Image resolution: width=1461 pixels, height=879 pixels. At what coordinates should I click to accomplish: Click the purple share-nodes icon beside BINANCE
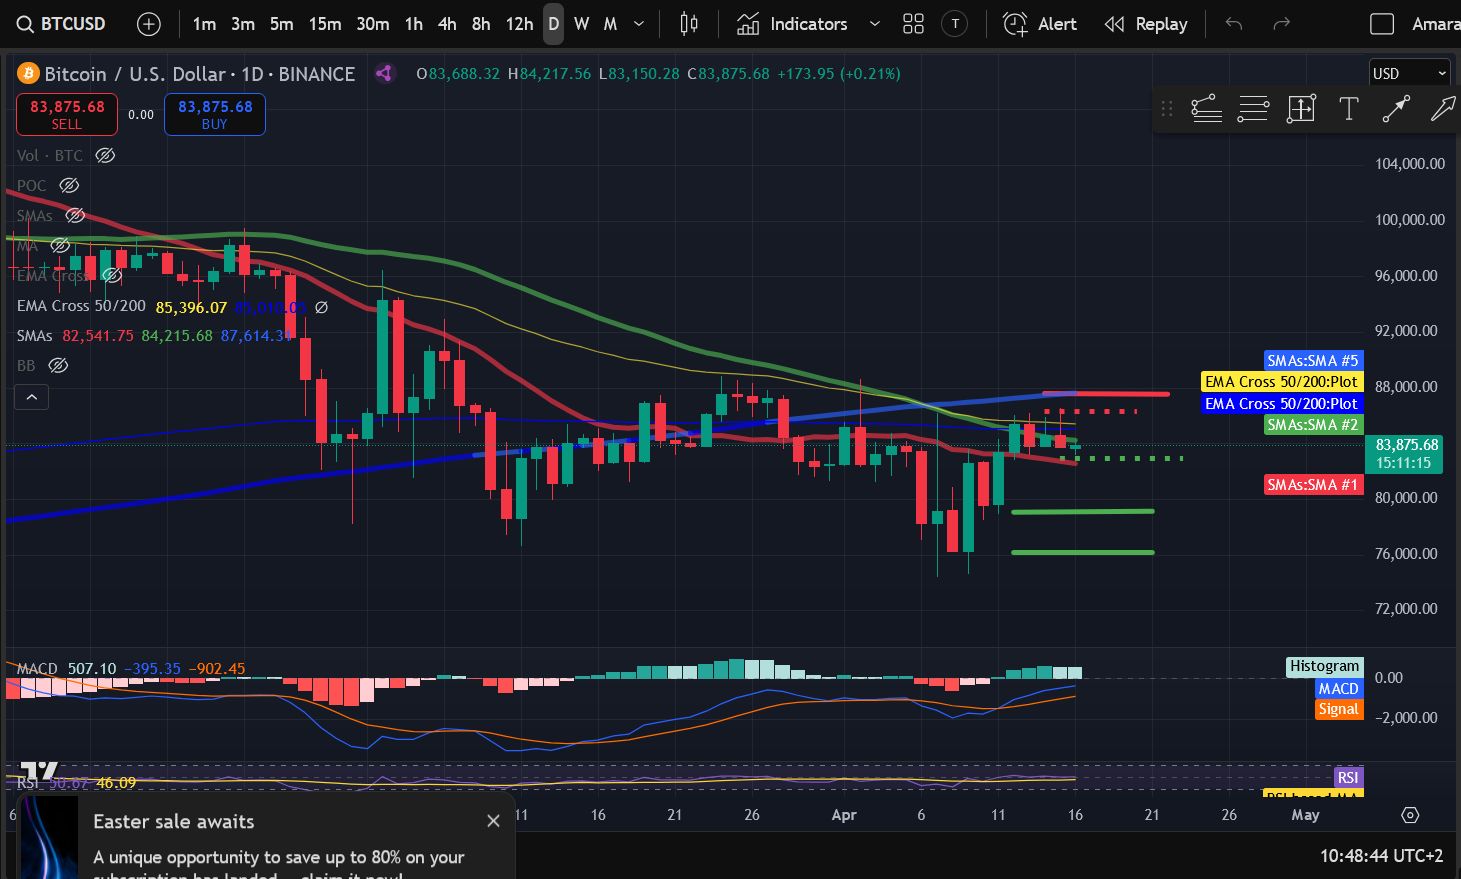point(384,73)
